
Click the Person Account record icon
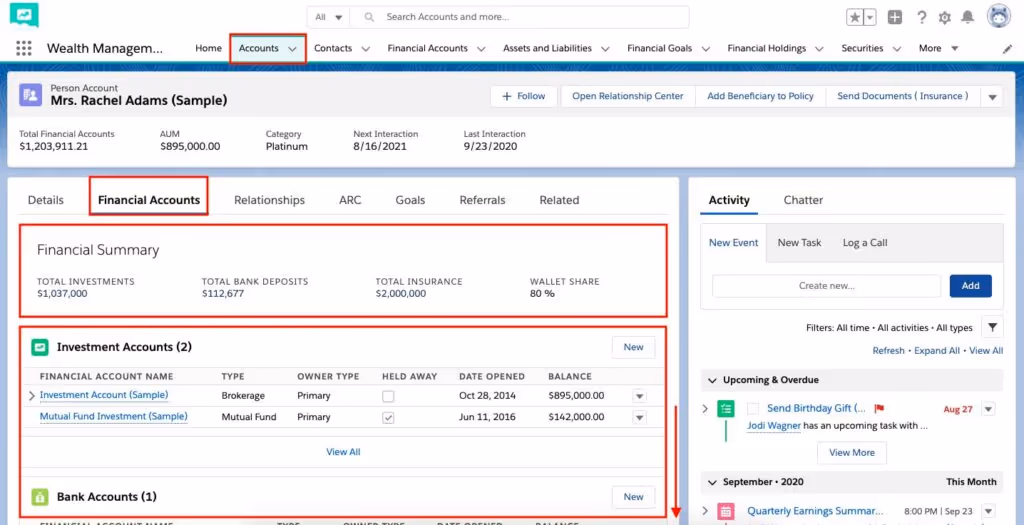coord(30,95)
